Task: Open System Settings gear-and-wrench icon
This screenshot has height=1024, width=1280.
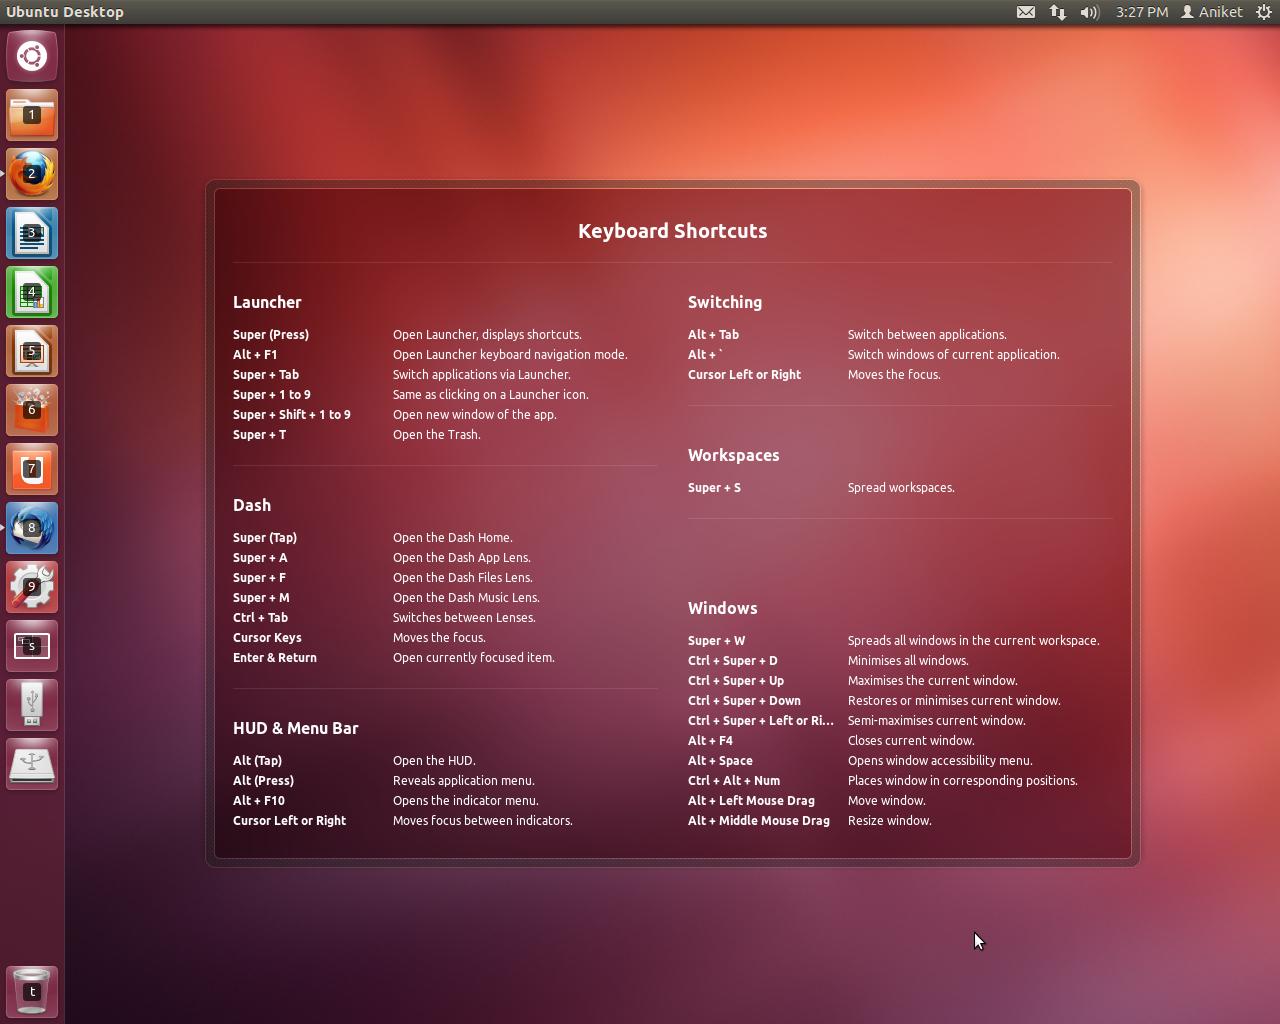Action: pyautogui.click(x=32, y=587)
